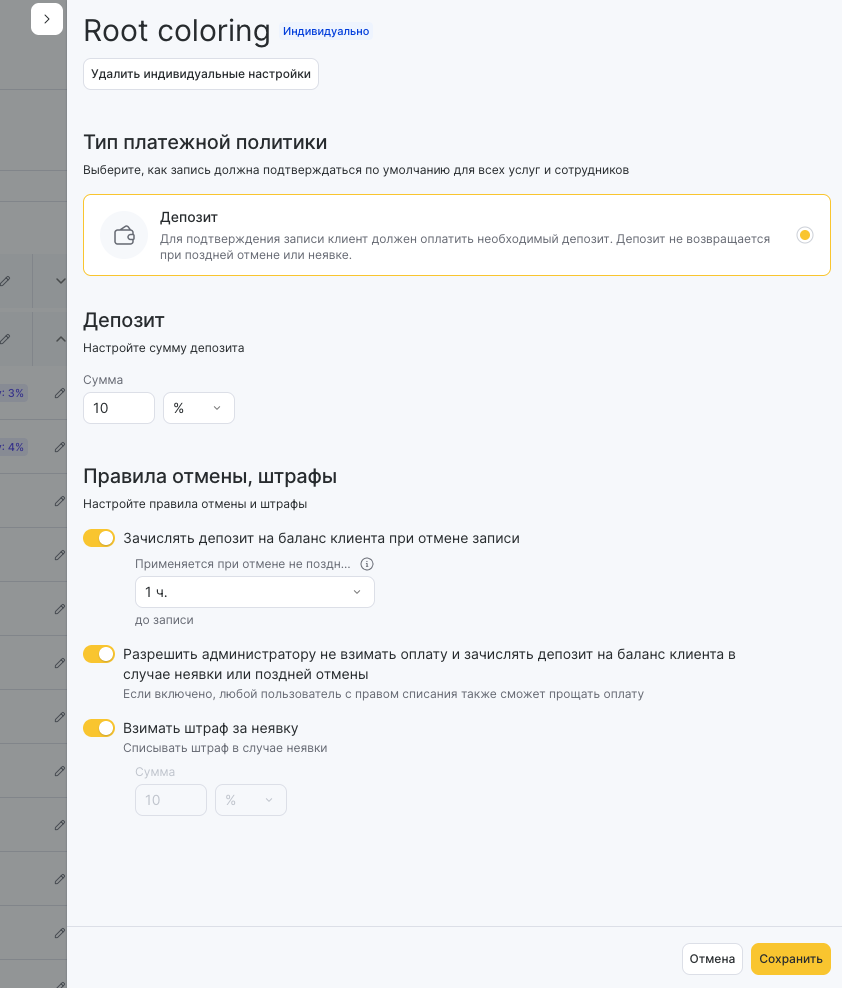Disable Разрешить администратору не взимать оплату toggle
Viewport: 842px width, 988px height.
click(x=99, y=654)
